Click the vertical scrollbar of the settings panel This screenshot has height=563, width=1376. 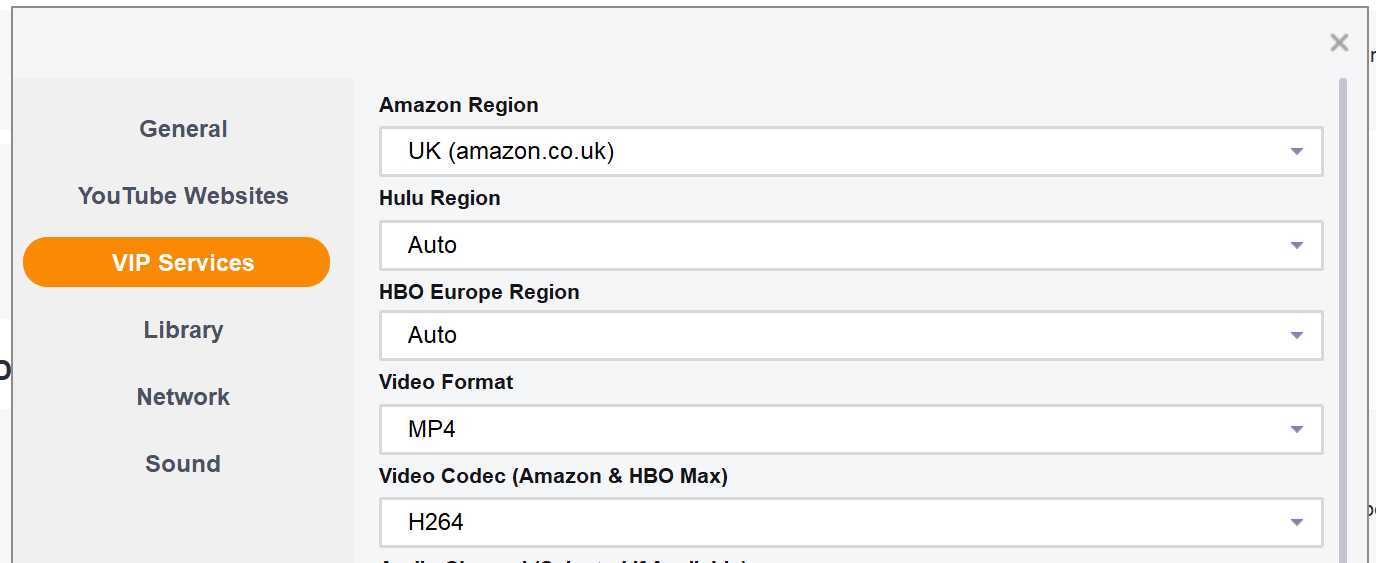click(x=1343, y=300)
